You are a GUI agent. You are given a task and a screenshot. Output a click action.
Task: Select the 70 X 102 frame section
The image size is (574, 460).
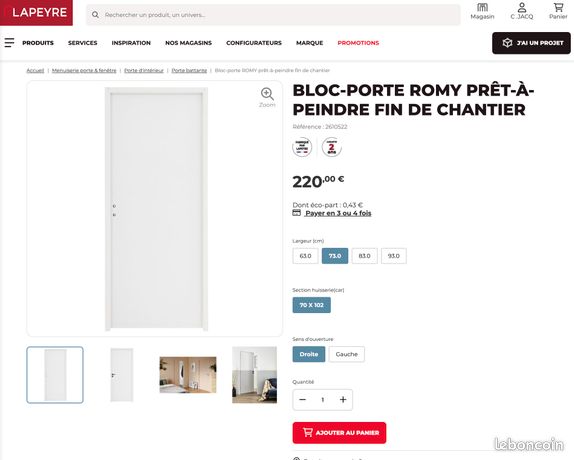[312, 305]
